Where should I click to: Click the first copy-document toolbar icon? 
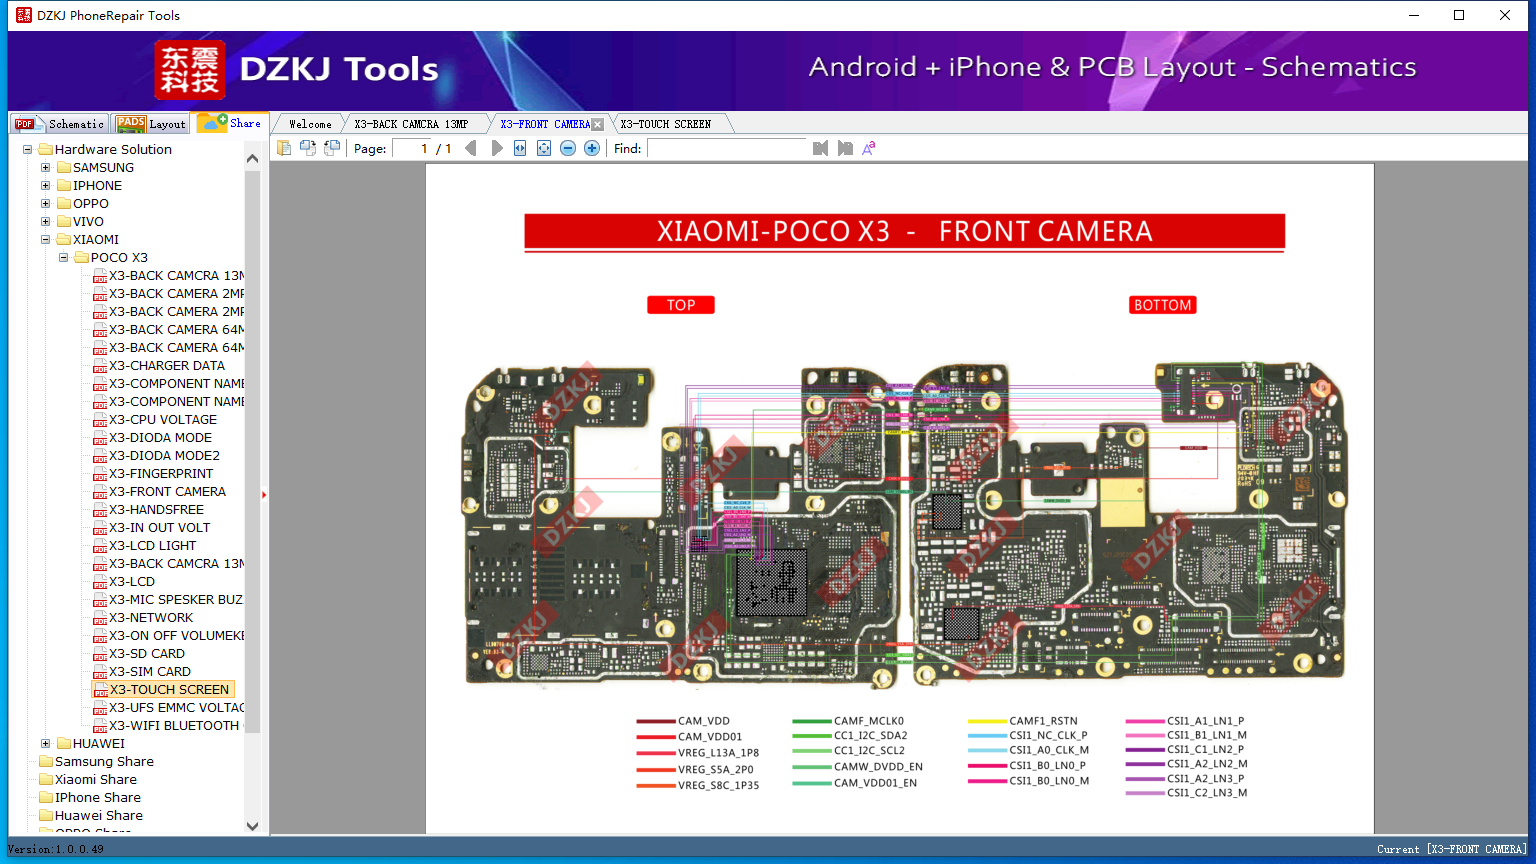point(284,148)
